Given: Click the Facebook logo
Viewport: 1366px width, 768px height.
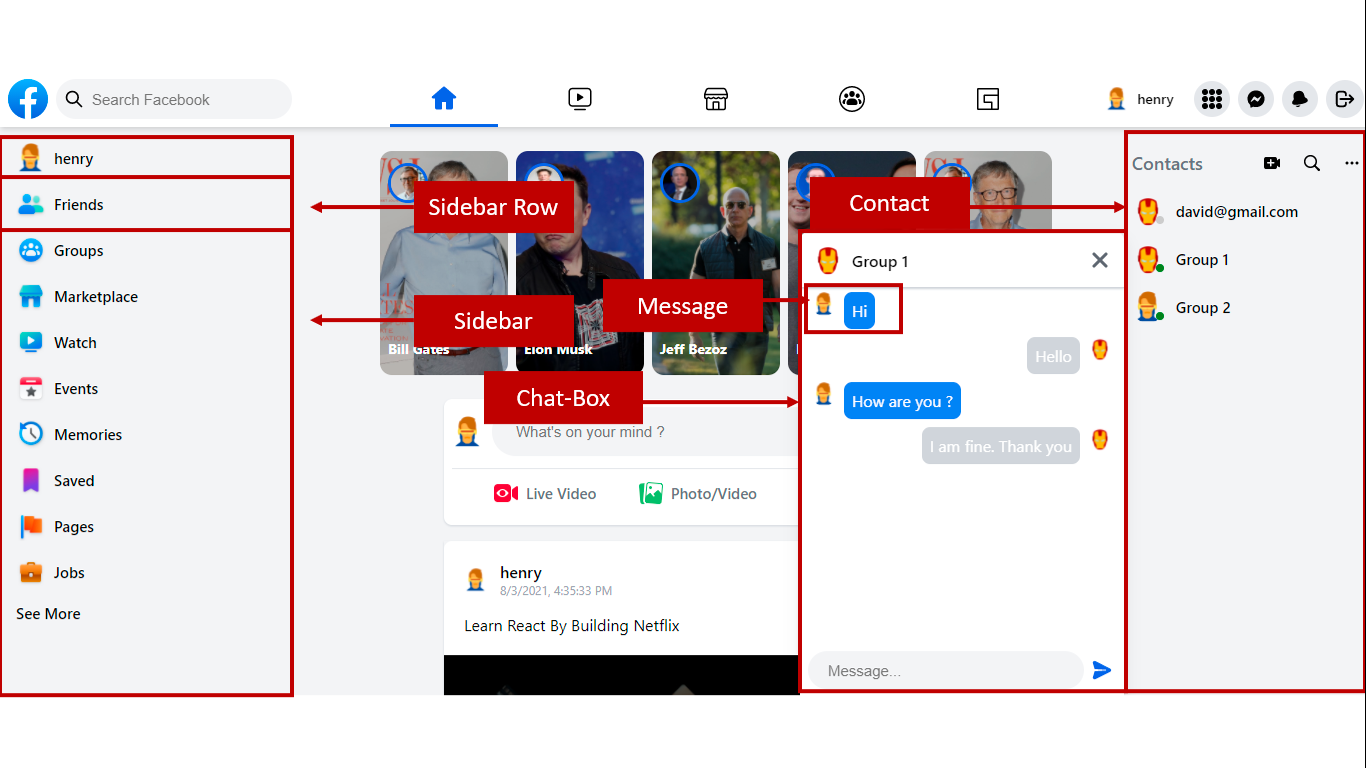Looking at the screenshot, I should click(x=28, y=99).
